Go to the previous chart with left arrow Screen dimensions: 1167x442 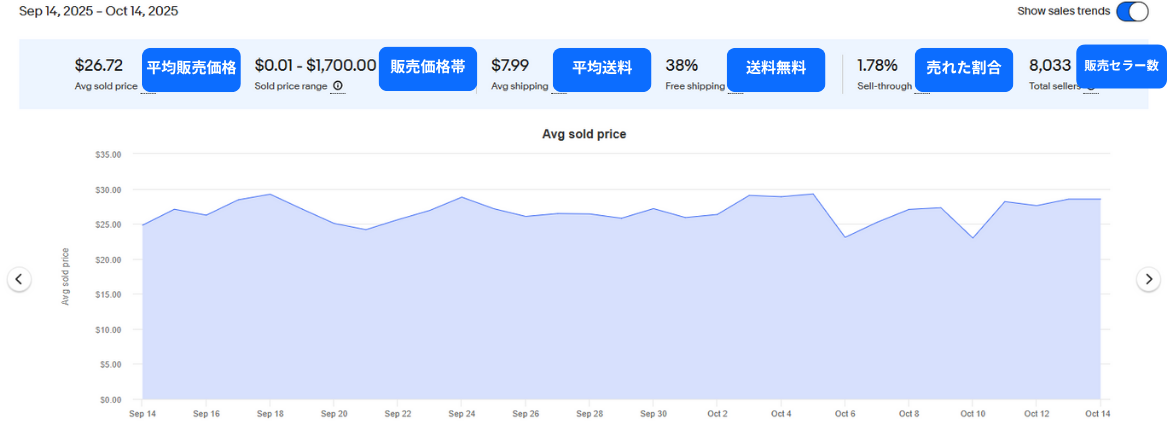pos(19,279)
